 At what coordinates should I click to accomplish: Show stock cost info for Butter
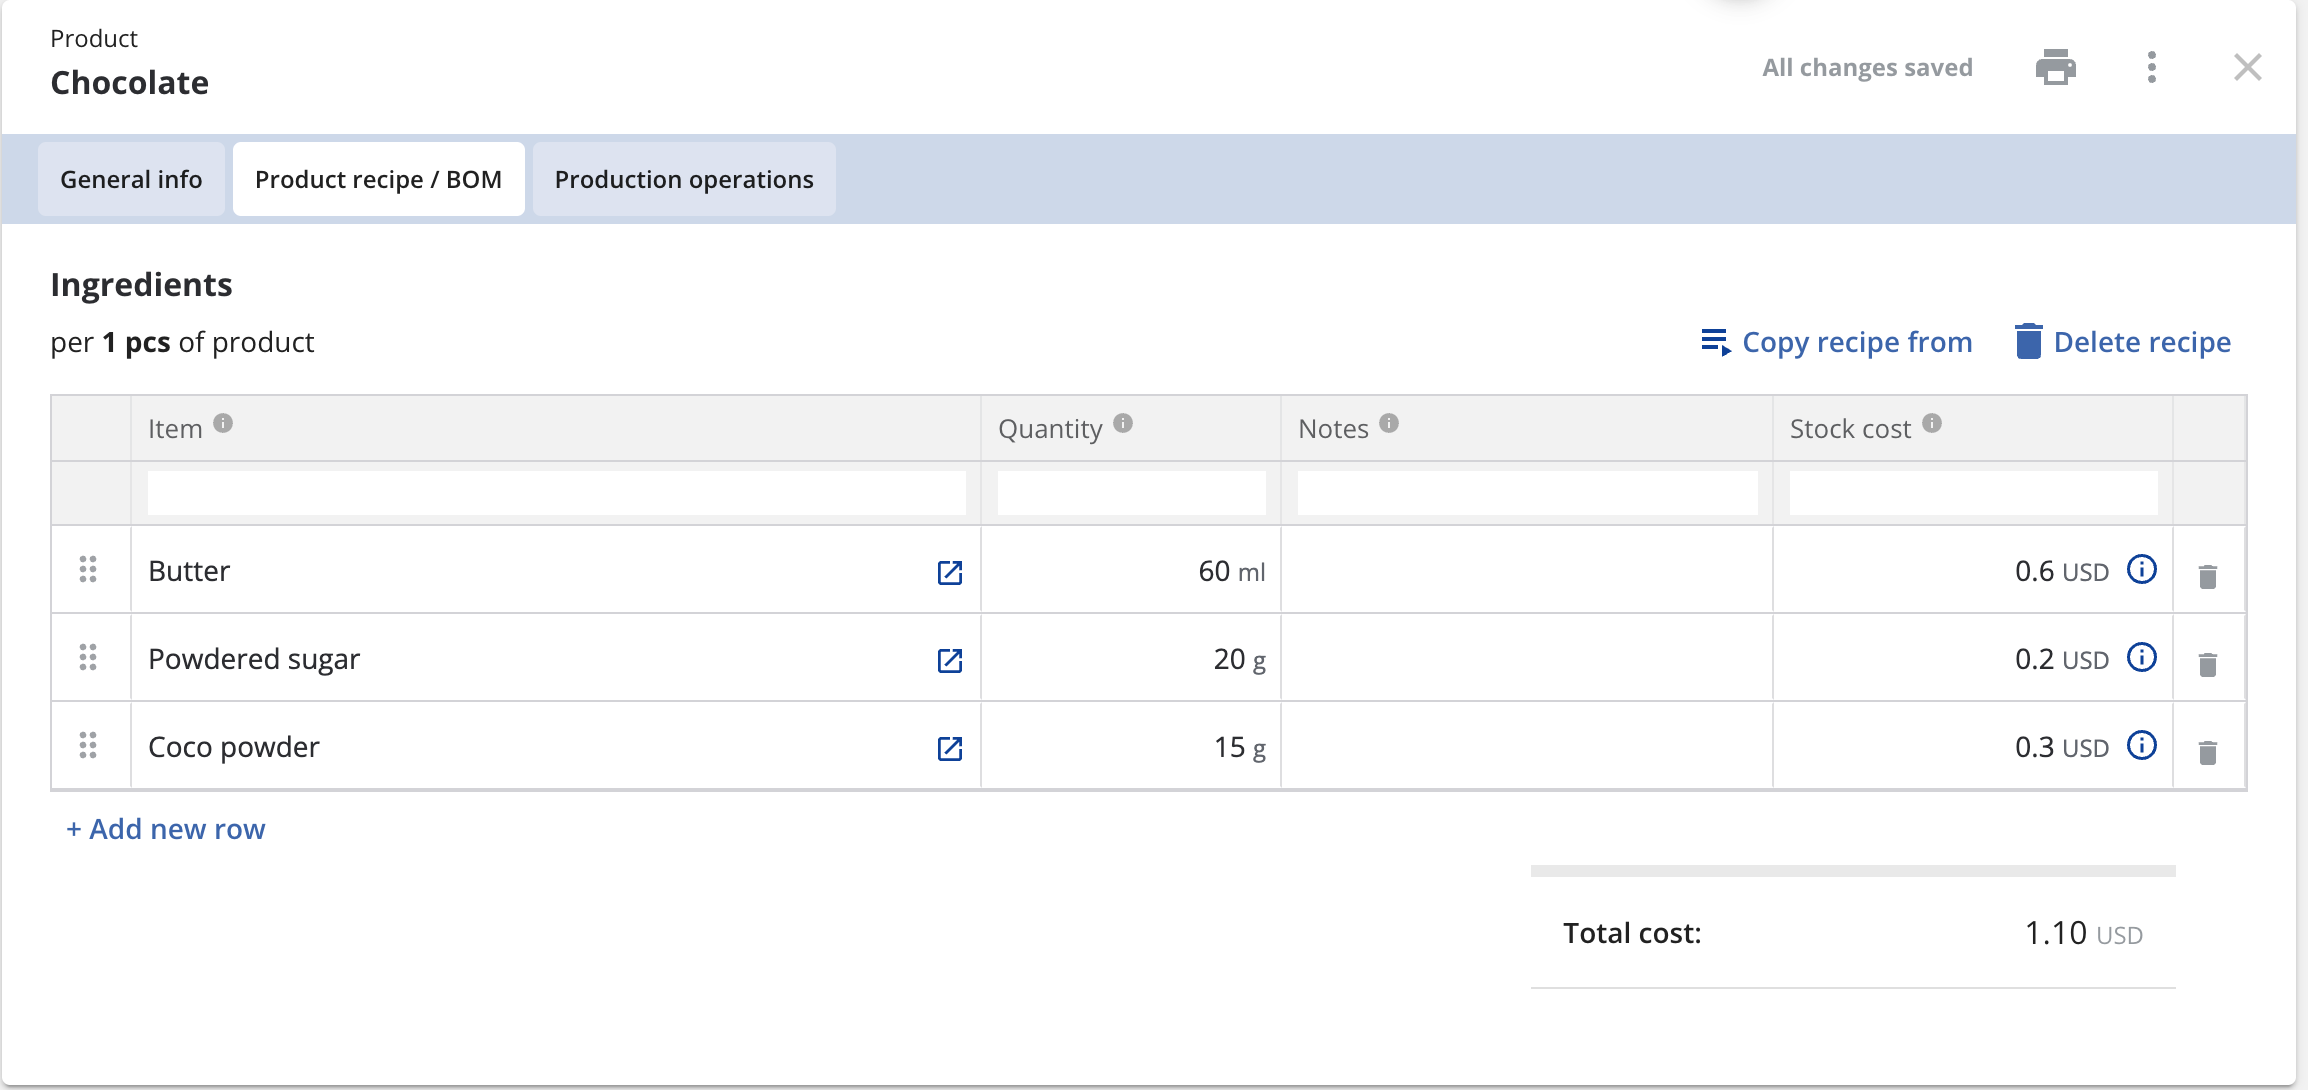(x=2141, y=570)
